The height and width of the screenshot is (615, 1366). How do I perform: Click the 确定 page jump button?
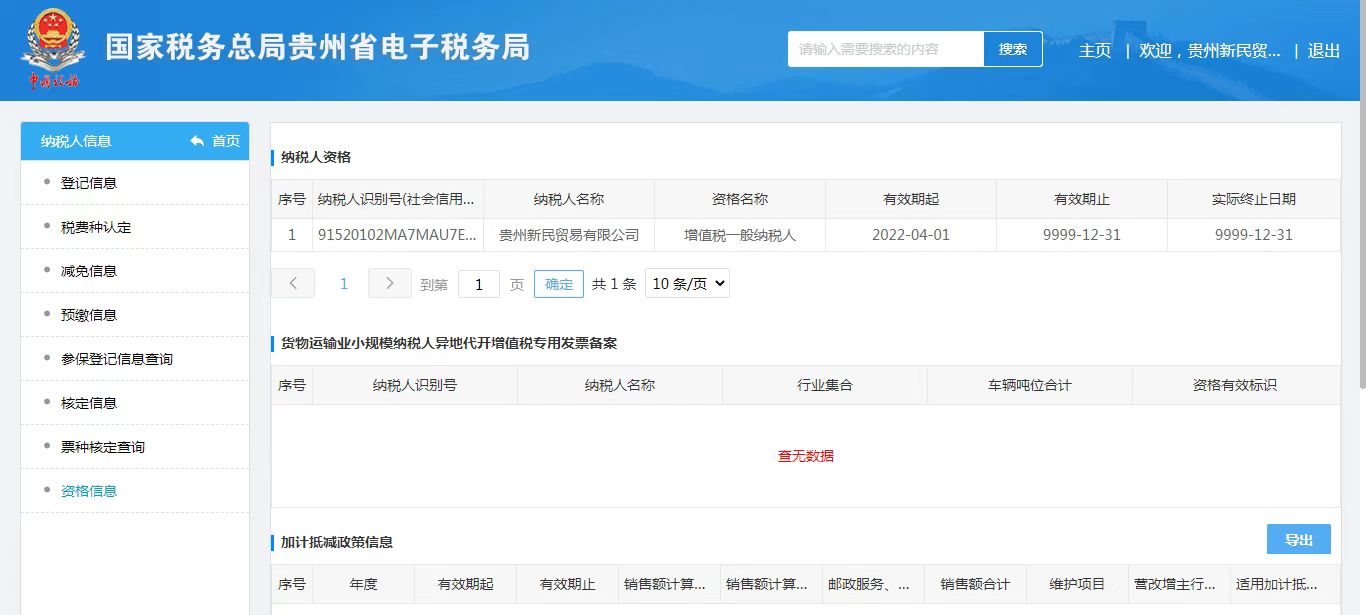click(559, 284)
